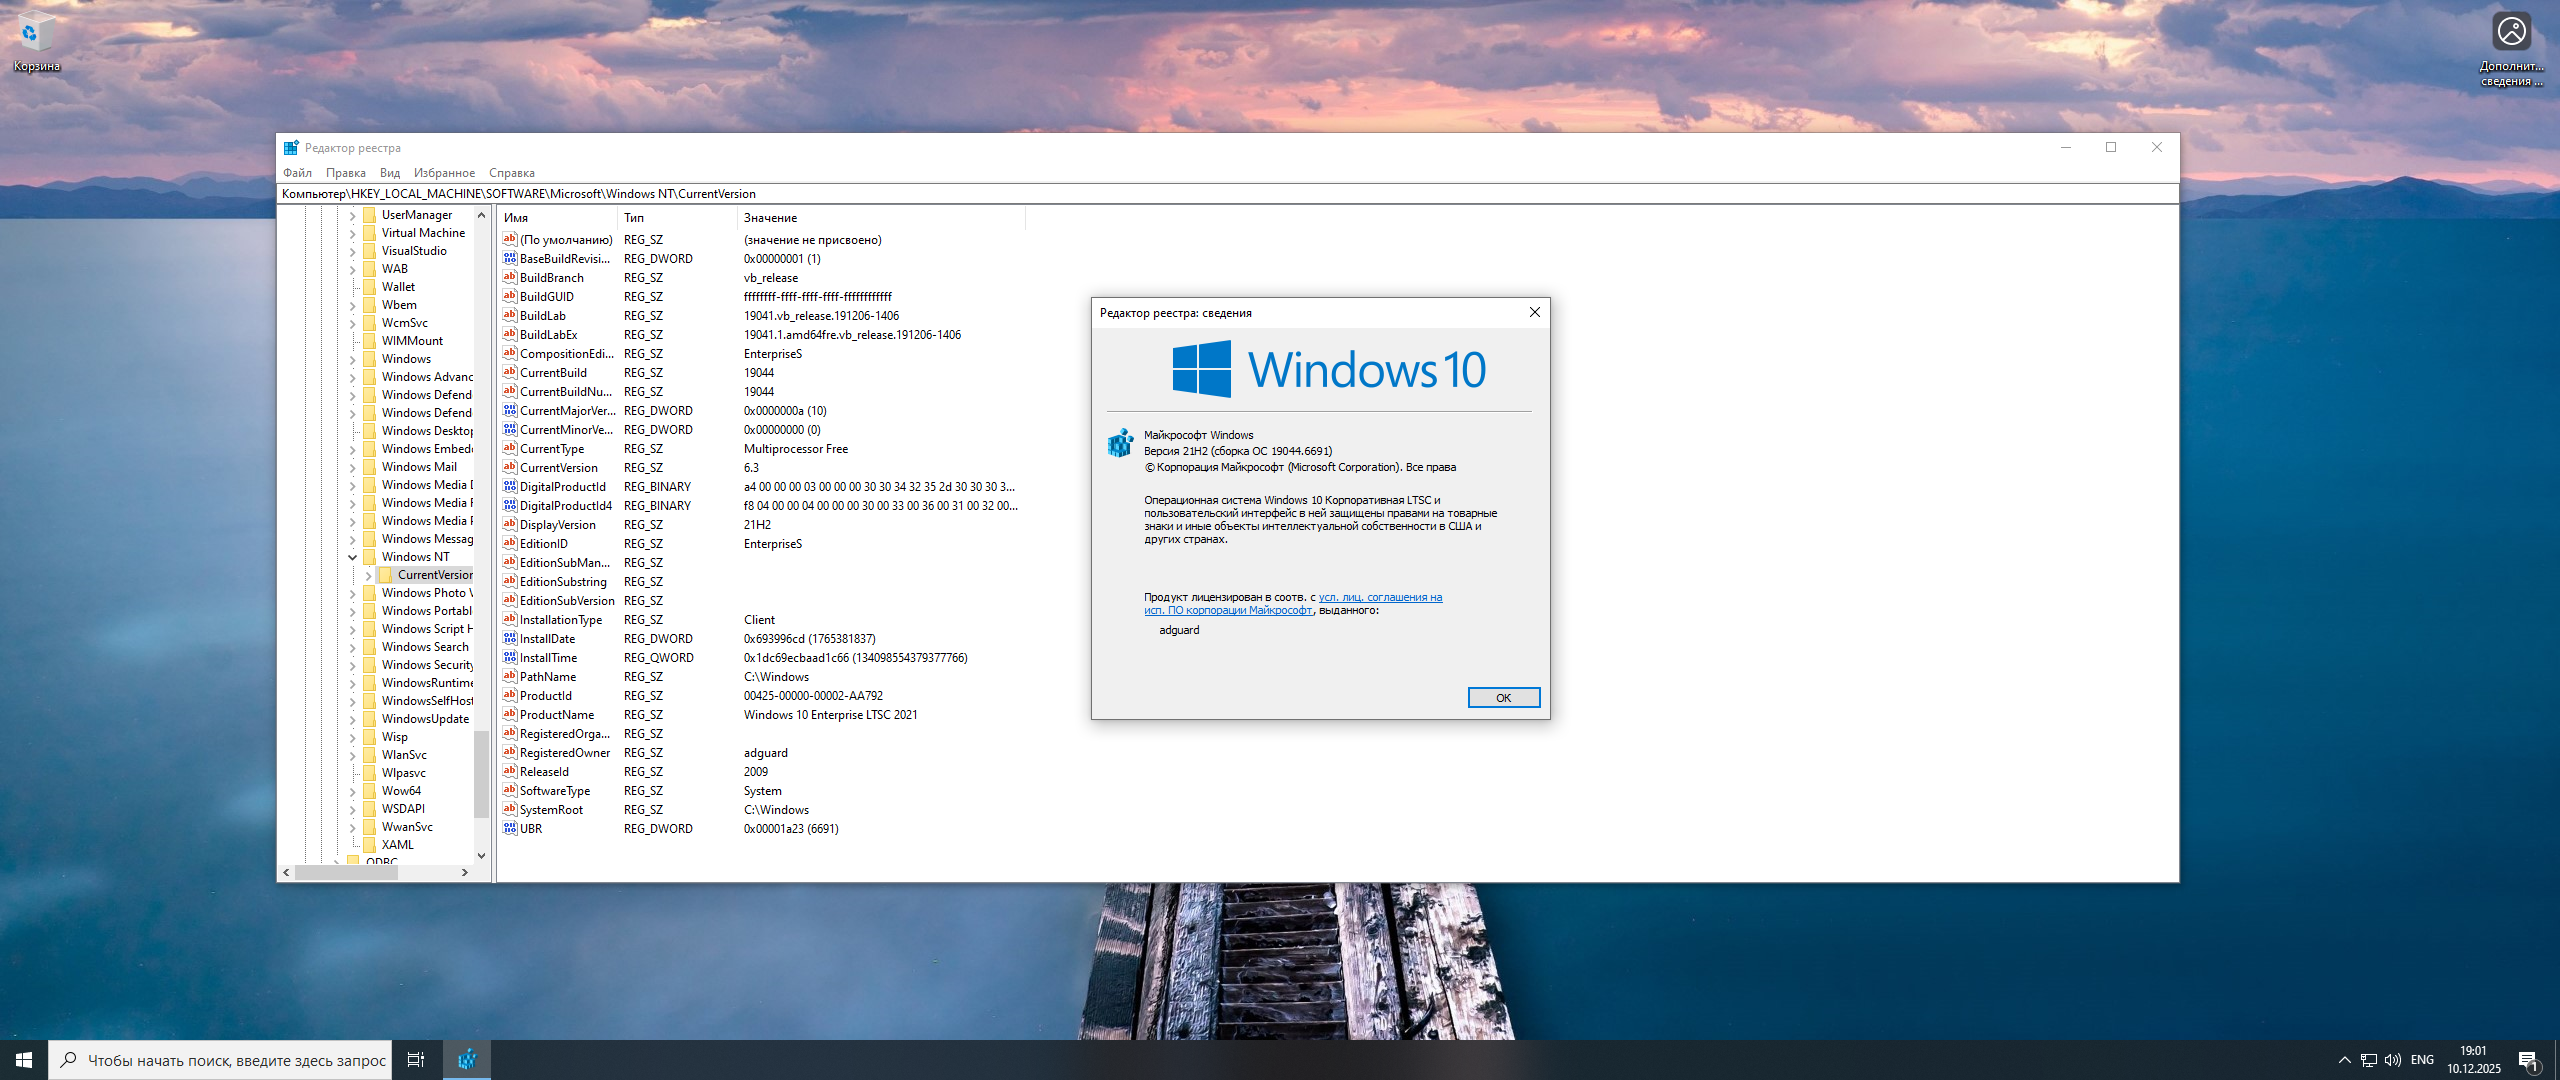Open Task View from the taskbar
2560x1080 pixels.
tap(416, 1060)
